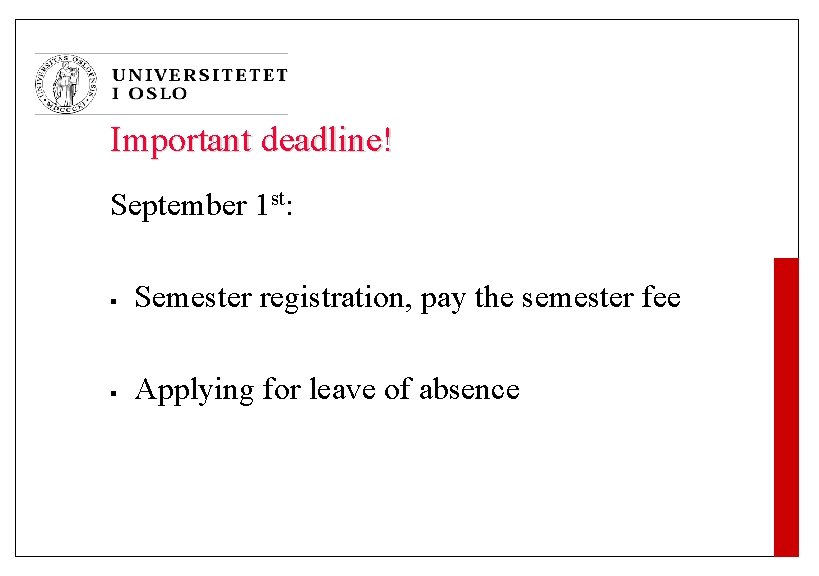The height and width of the screenshot is (576, 819).
Task: Click 'pay the semester fee' text
Action: [x=551, y=298]
